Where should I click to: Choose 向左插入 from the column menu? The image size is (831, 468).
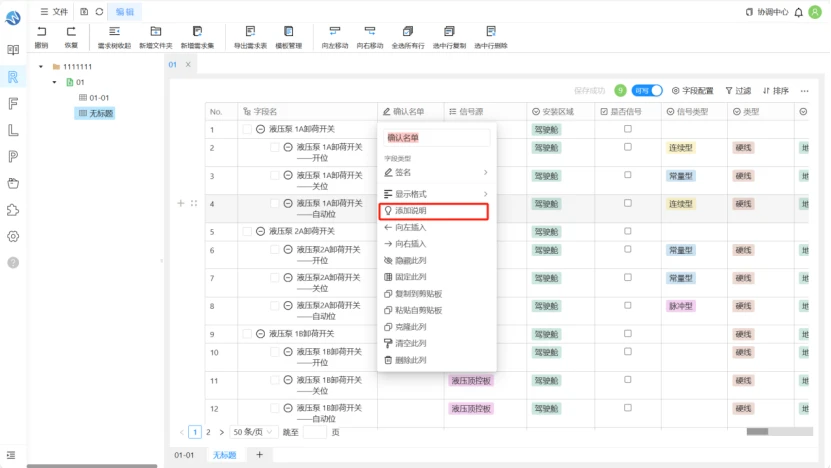[435, 227]
